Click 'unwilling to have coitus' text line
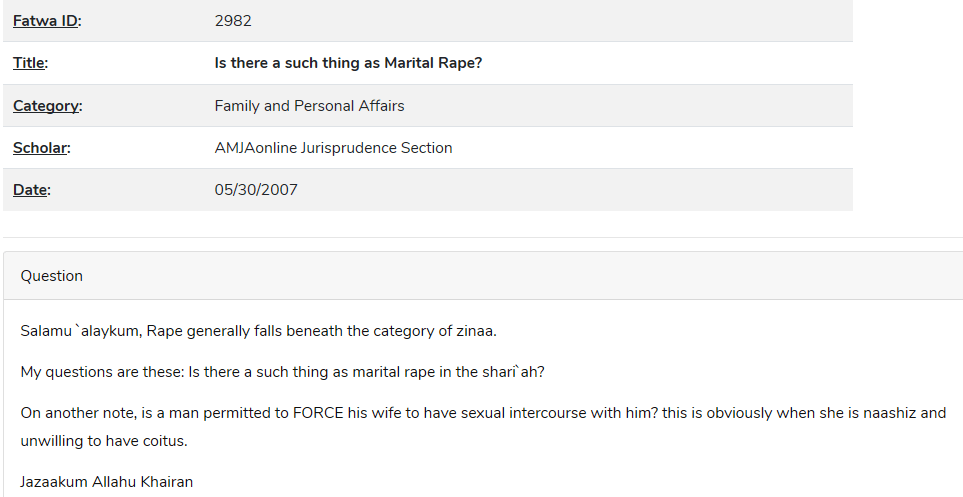Viewport: 963px width, 497px height. coord(103,441)
